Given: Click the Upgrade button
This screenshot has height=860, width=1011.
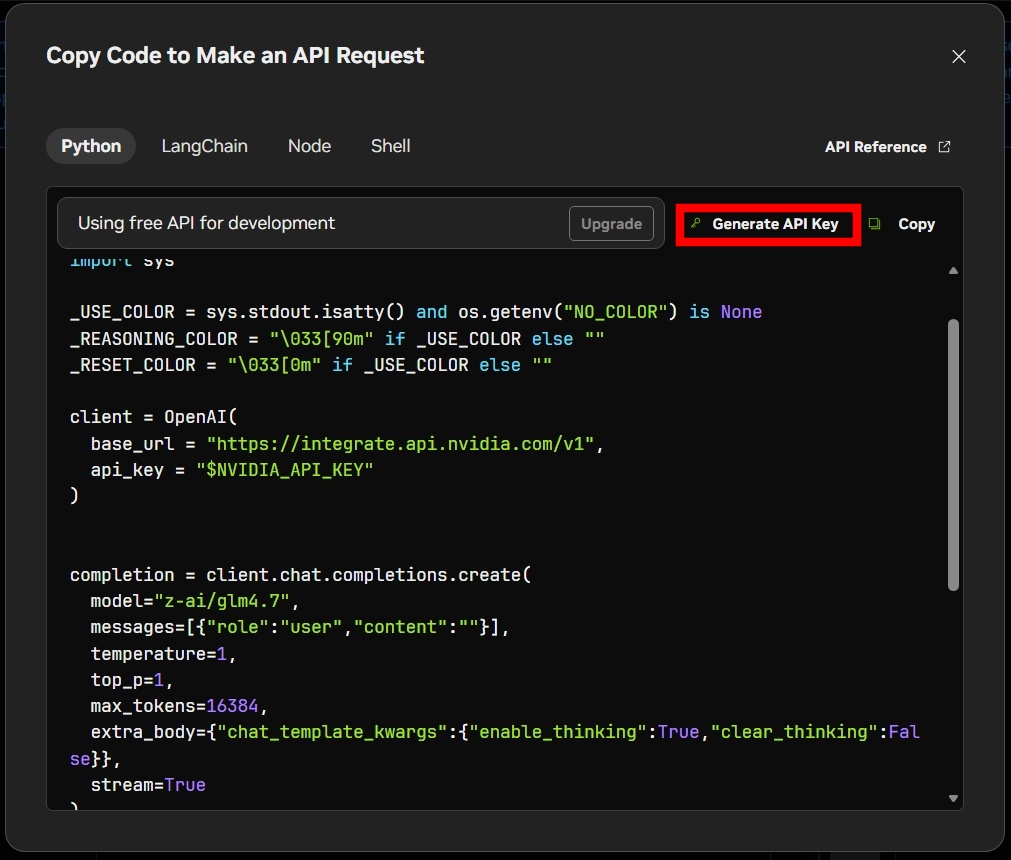Looking at the screenshot, I should (x=611, y=224).
